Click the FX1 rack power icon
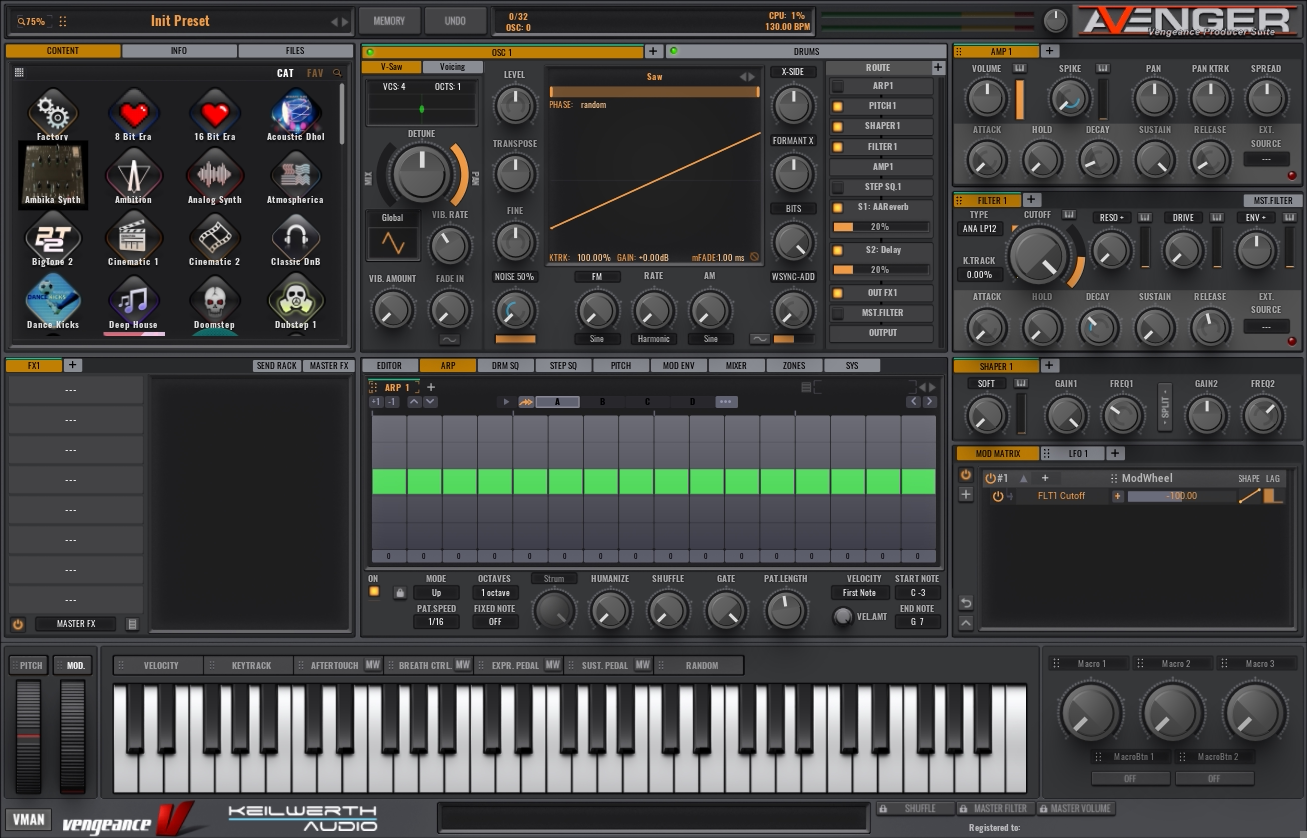1307x838 pixels. click(18, 624)
